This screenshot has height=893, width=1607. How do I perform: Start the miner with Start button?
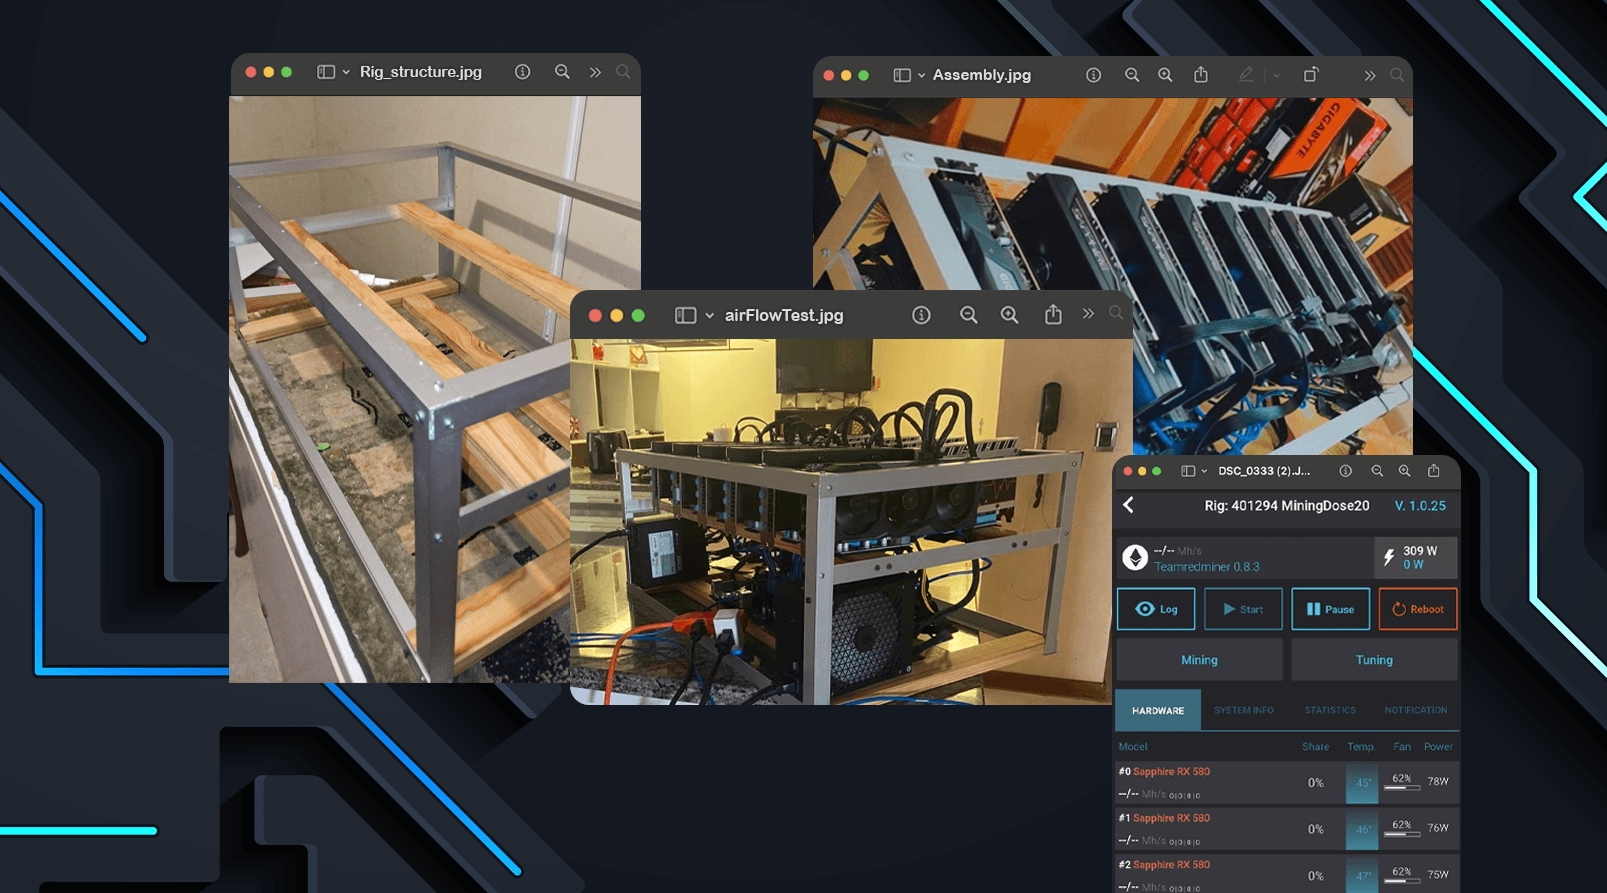point(1243,609)
